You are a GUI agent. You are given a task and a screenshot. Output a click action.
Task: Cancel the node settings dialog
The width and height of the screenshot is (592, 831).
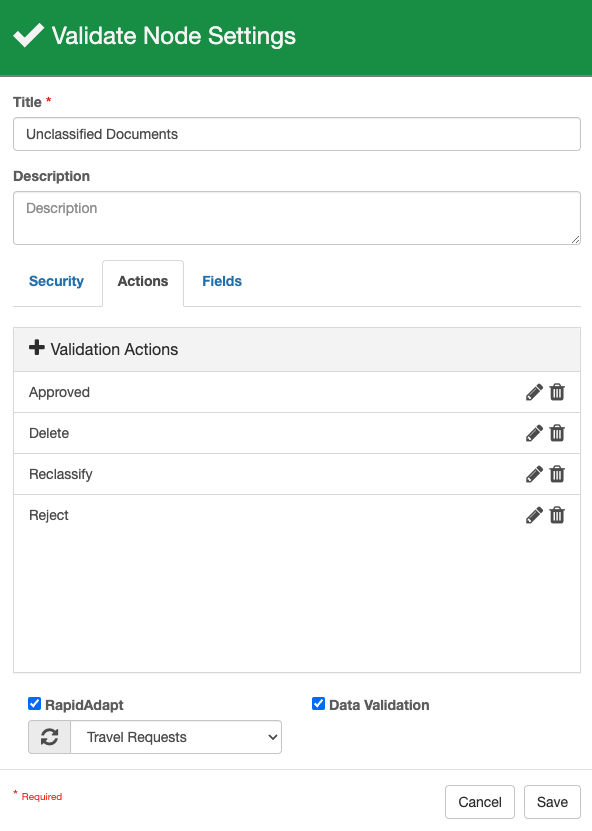480,802
